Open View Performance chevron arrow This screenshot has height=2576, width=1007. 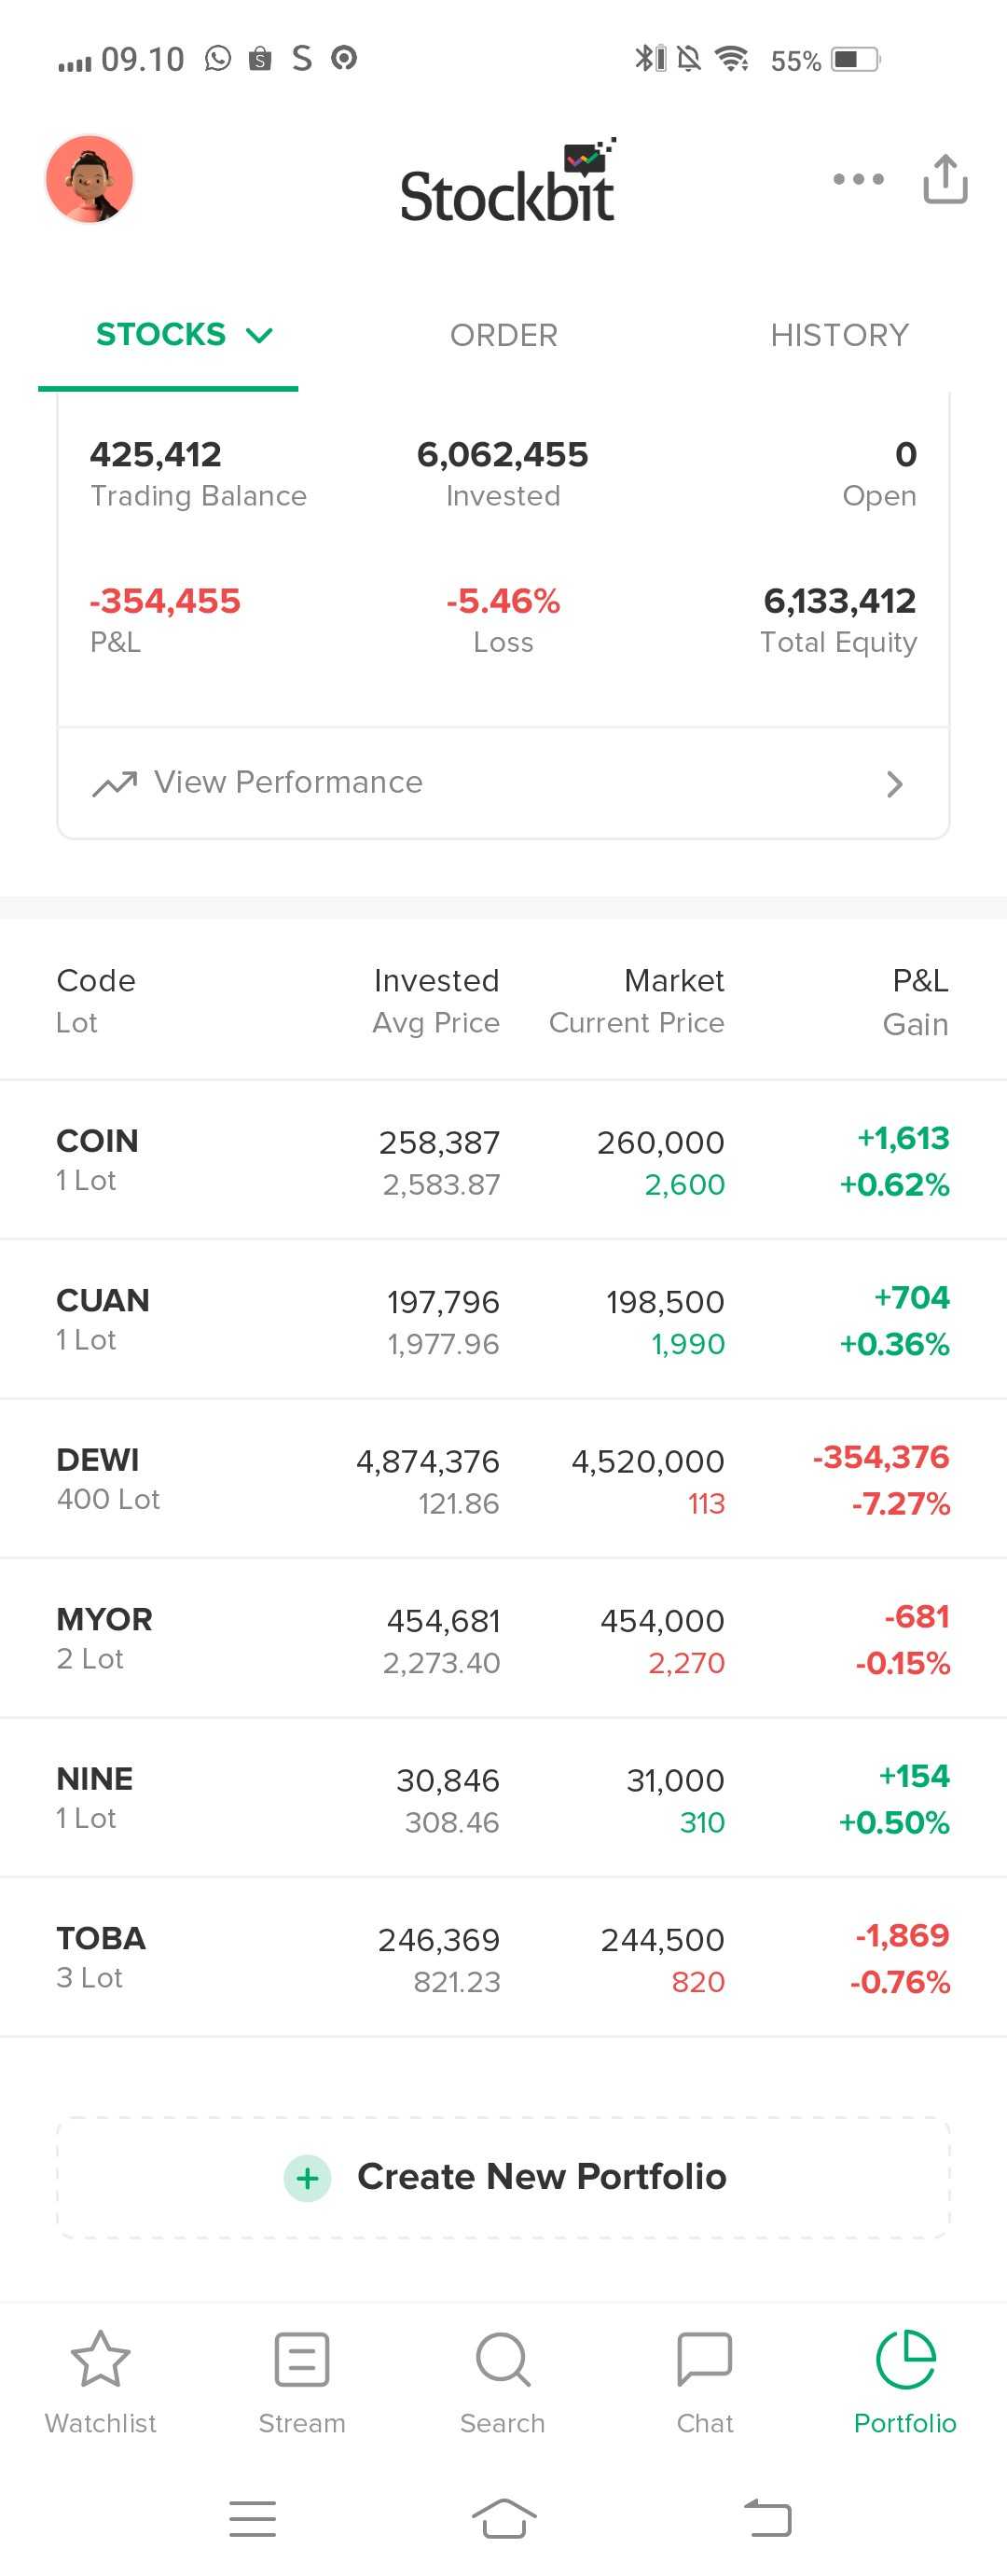coord(894,784)
